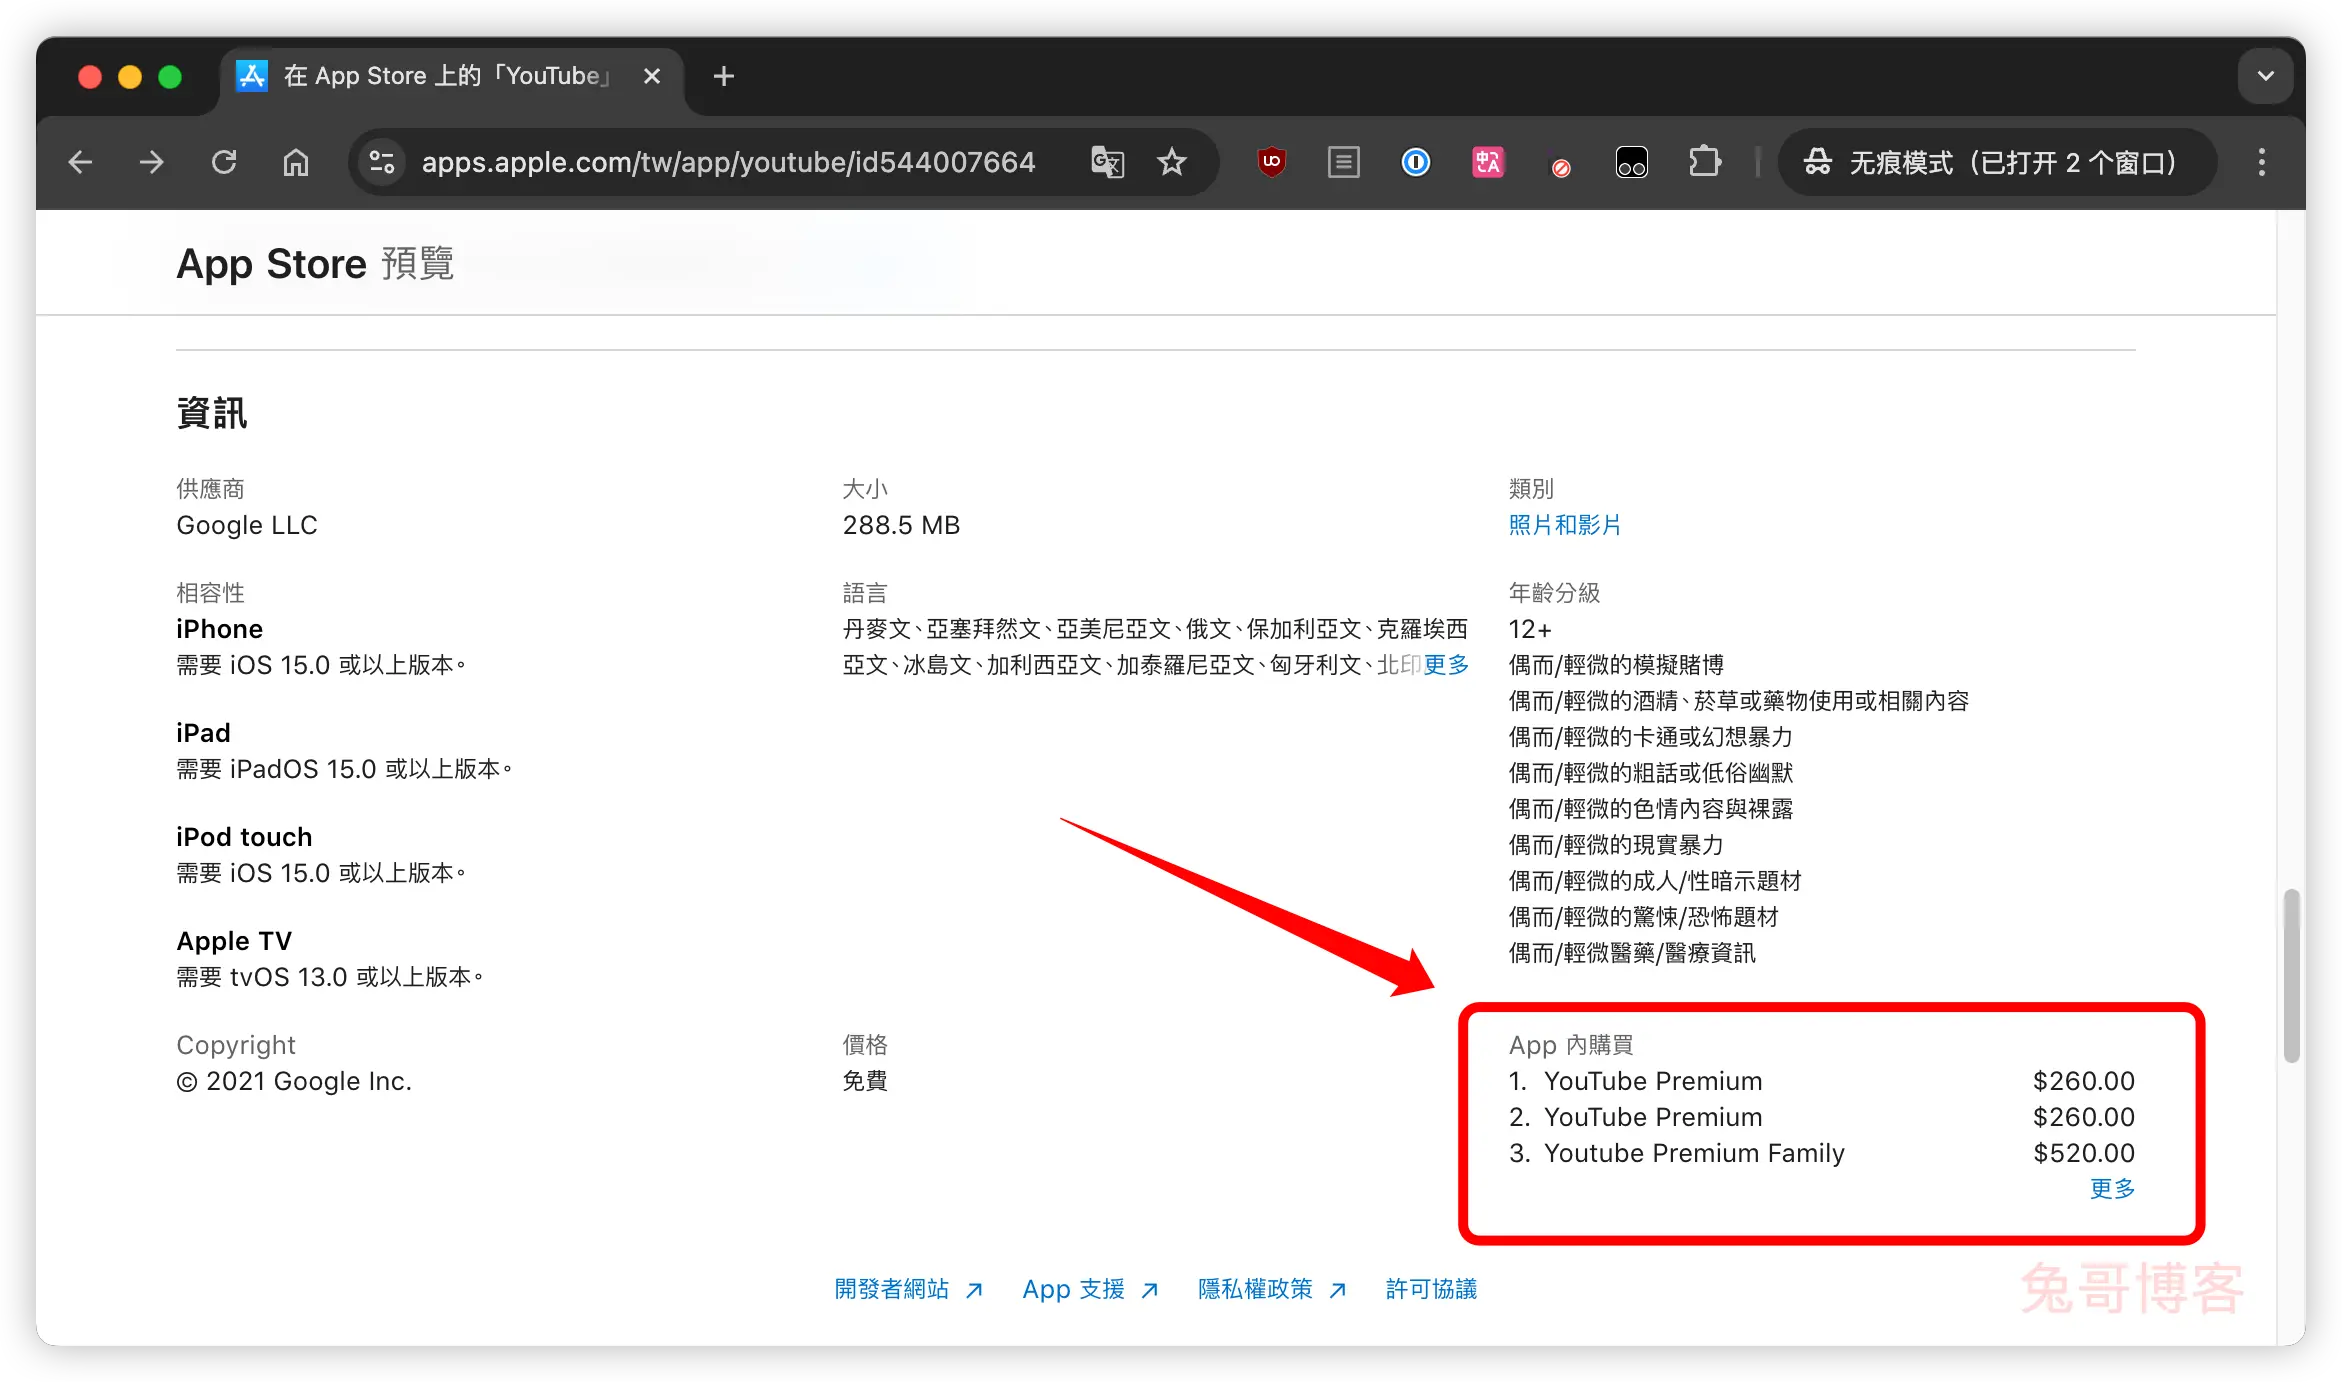Open the Extensions puzzle menu

tap(1704, 162)
